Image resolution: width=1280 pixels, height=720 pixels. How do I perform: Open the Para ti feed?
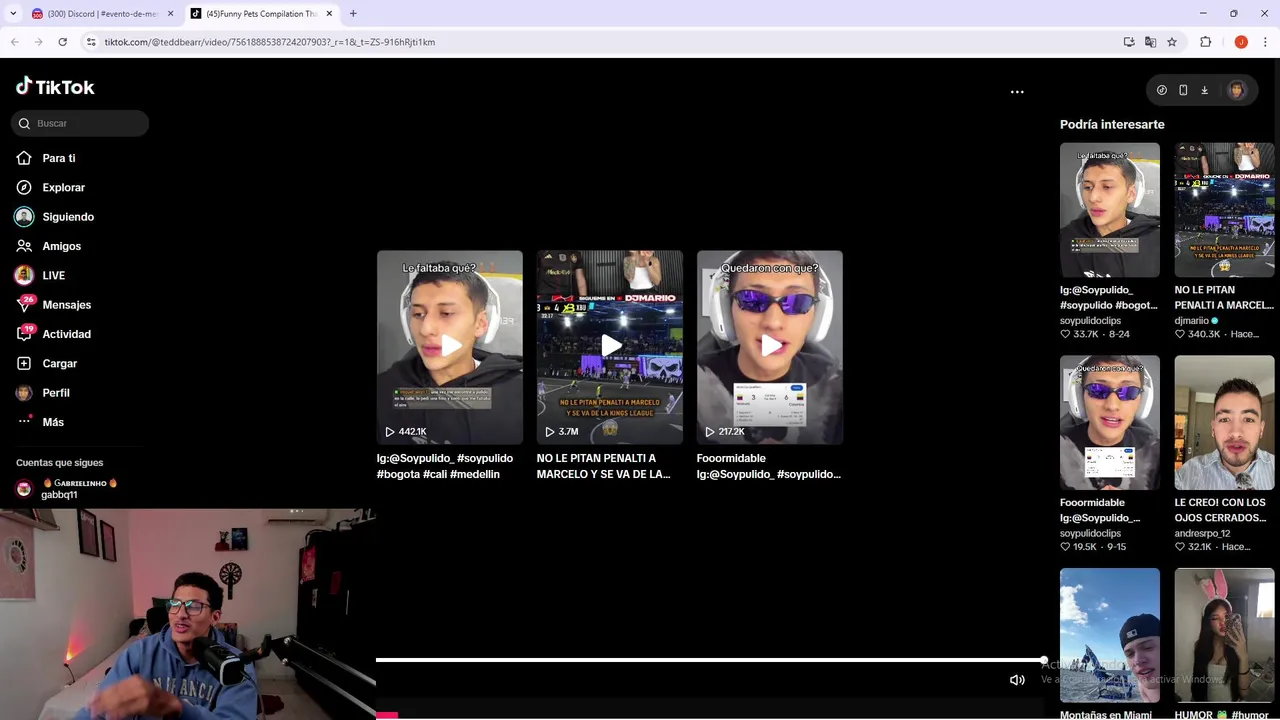pyautogui.click(x=59, y=158)
